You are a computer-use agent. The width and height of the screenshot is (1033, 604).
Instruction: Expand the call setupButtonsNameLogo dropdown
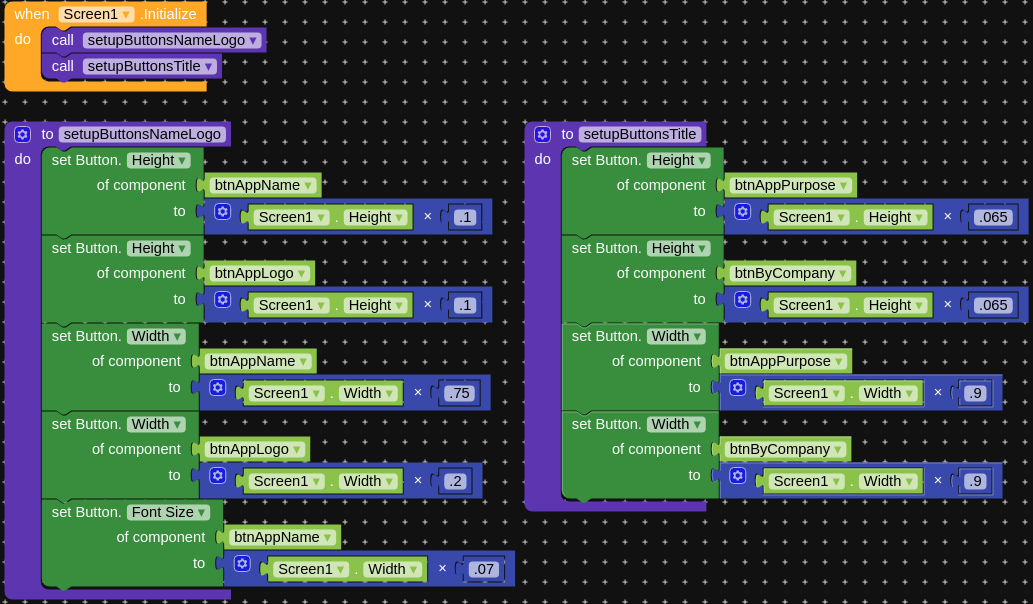(x=254, y=41)
